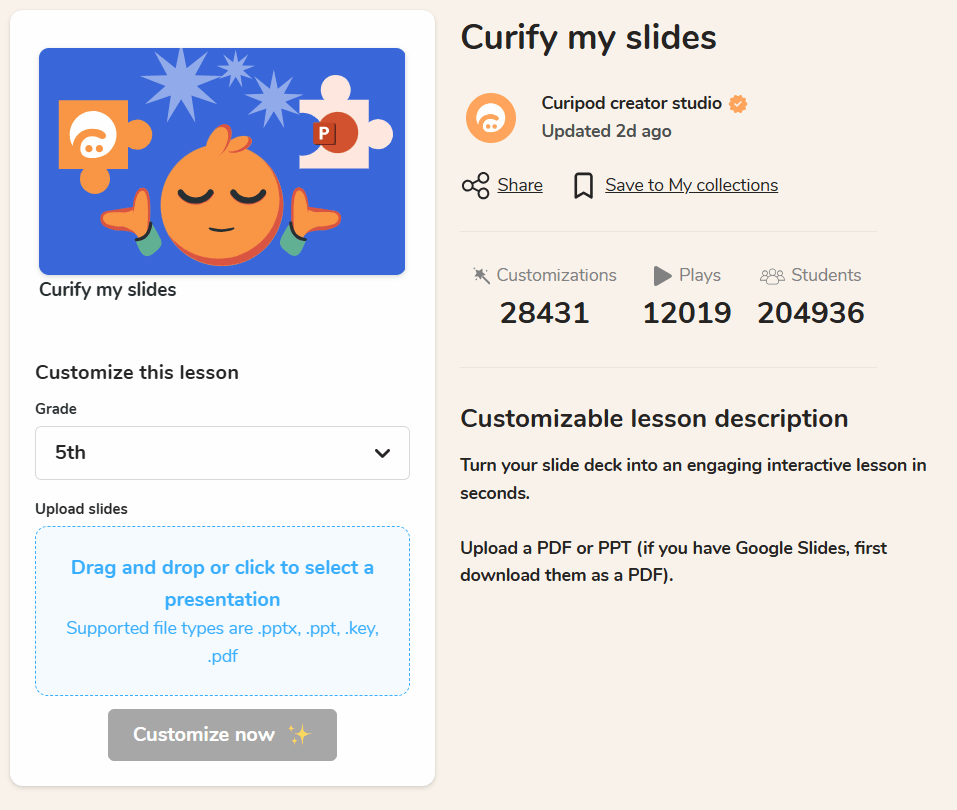Click the orange verified badge
The width and height of the screenshot is (957, 810).
tap(739, 104)
